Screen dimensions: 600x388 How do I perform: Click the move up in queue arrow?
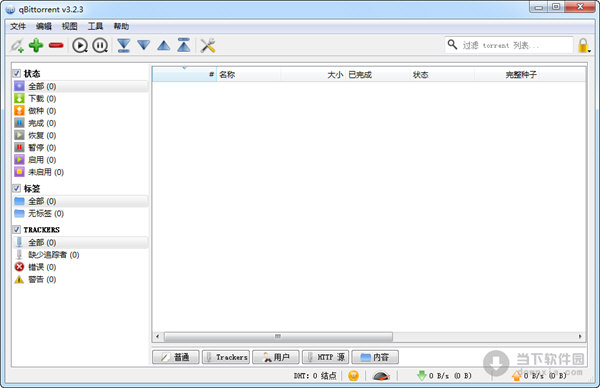pyautogui.click(x=164, y=46)
